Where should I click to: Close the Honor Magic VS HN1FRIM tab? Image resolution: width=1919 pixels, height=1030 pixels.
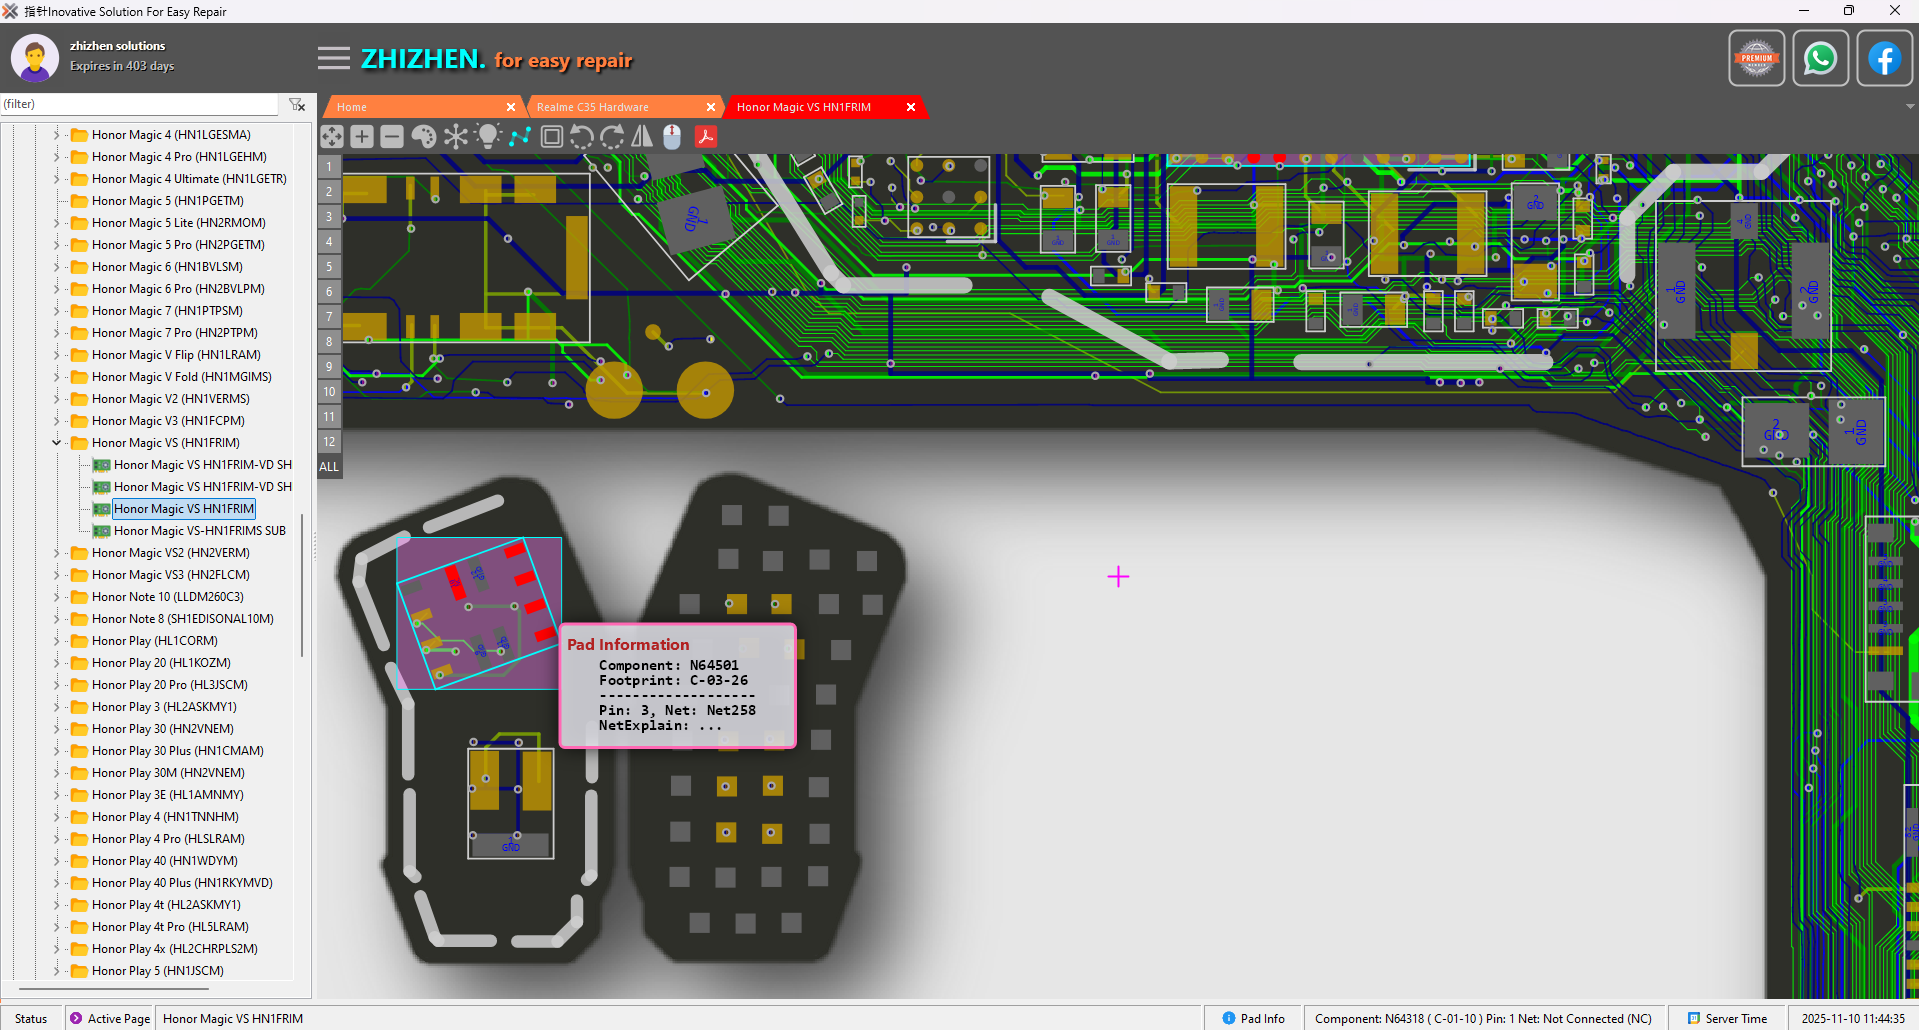click(911, 107)
